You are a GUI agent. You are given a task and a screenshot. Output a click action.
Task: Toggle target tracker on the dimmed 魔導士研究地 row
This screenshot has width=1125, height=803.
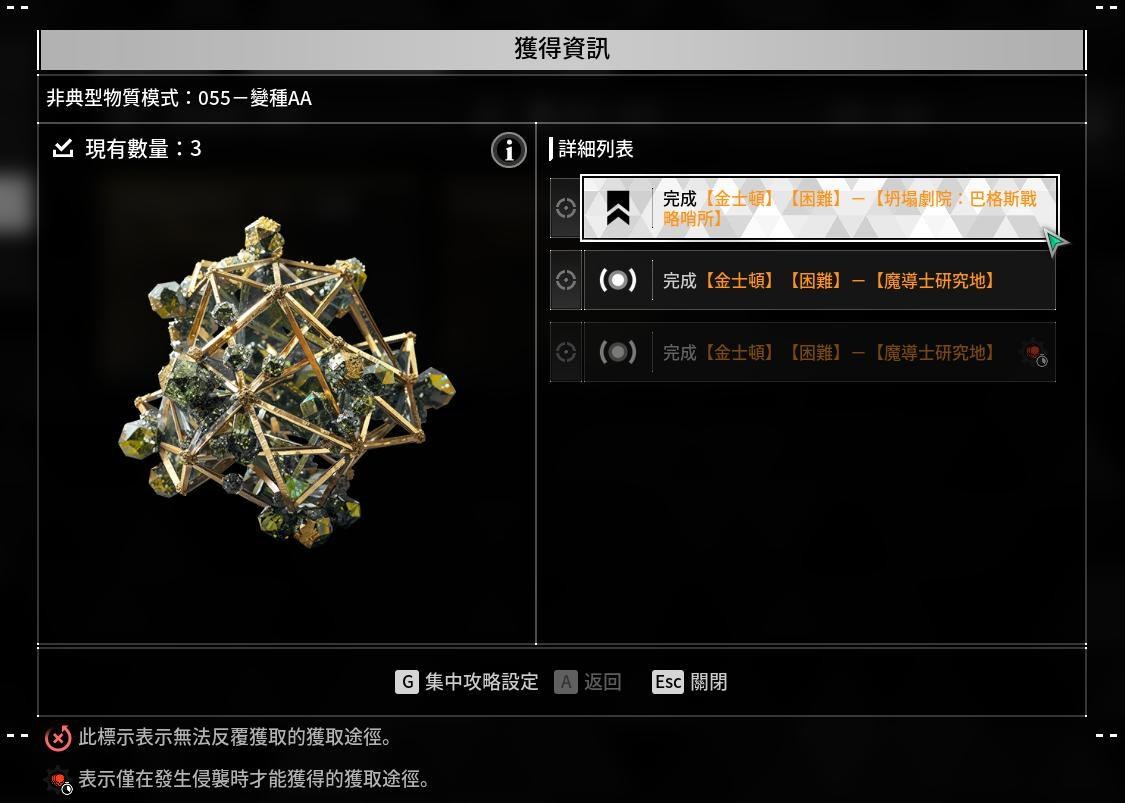pyautogui.click(x=565, y=352)
